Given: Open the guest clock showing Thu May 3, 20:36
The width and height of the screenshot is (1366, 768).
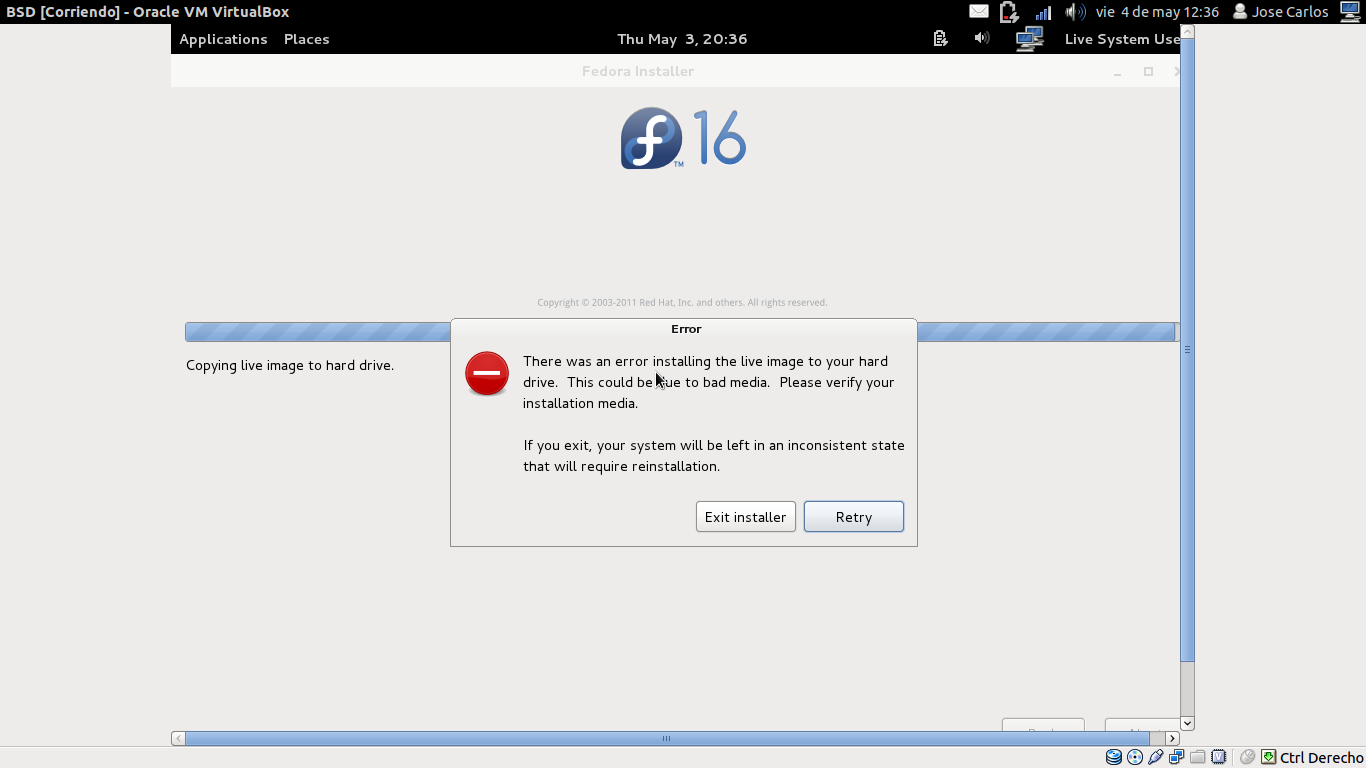Looking at the screenshot, I should click(682, 39).
